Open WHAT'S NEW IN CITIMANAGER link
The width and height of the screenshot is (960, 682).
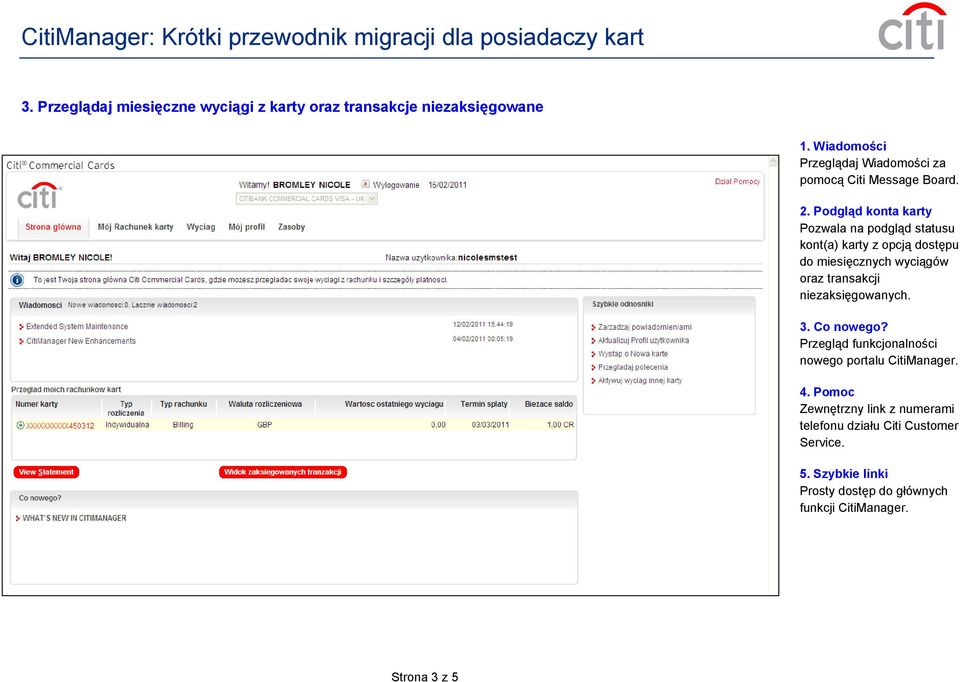click(75, 518)
